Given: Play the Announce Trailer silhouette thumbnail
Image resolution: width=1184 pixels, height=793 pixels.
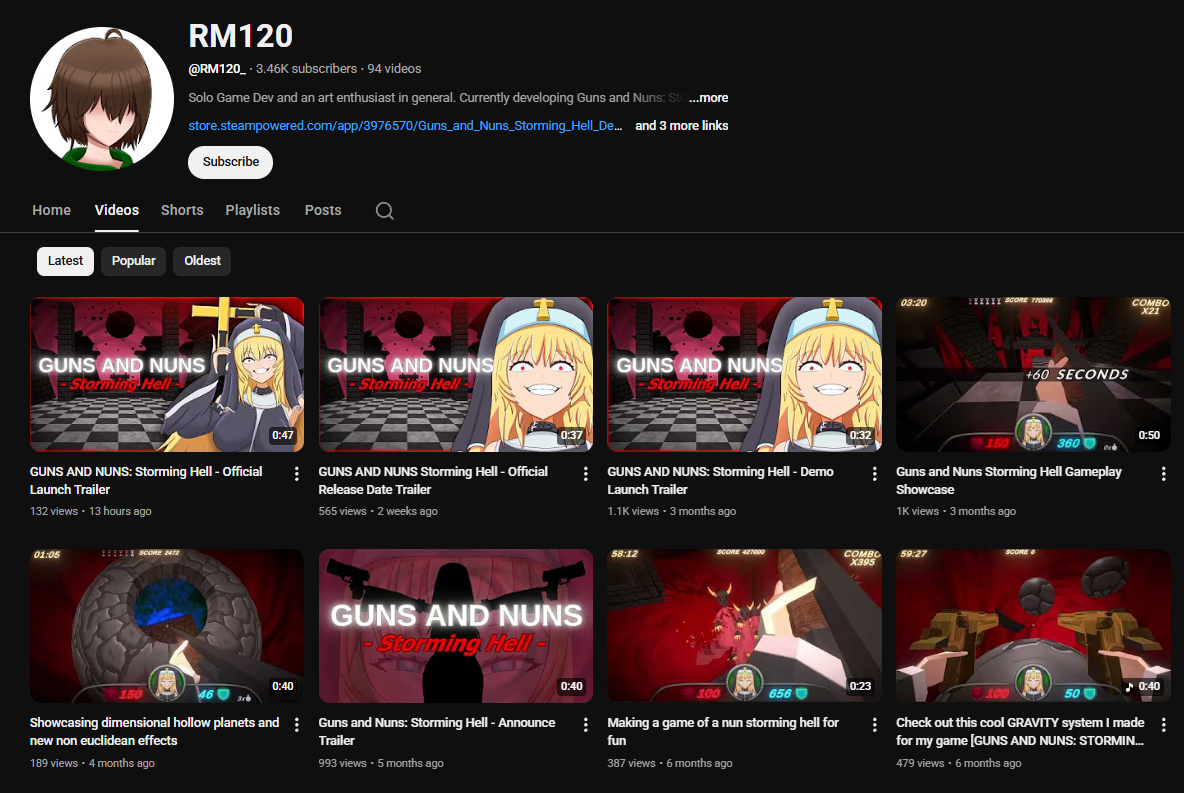Looking at the screenshot, I should (x=456, y=626).
